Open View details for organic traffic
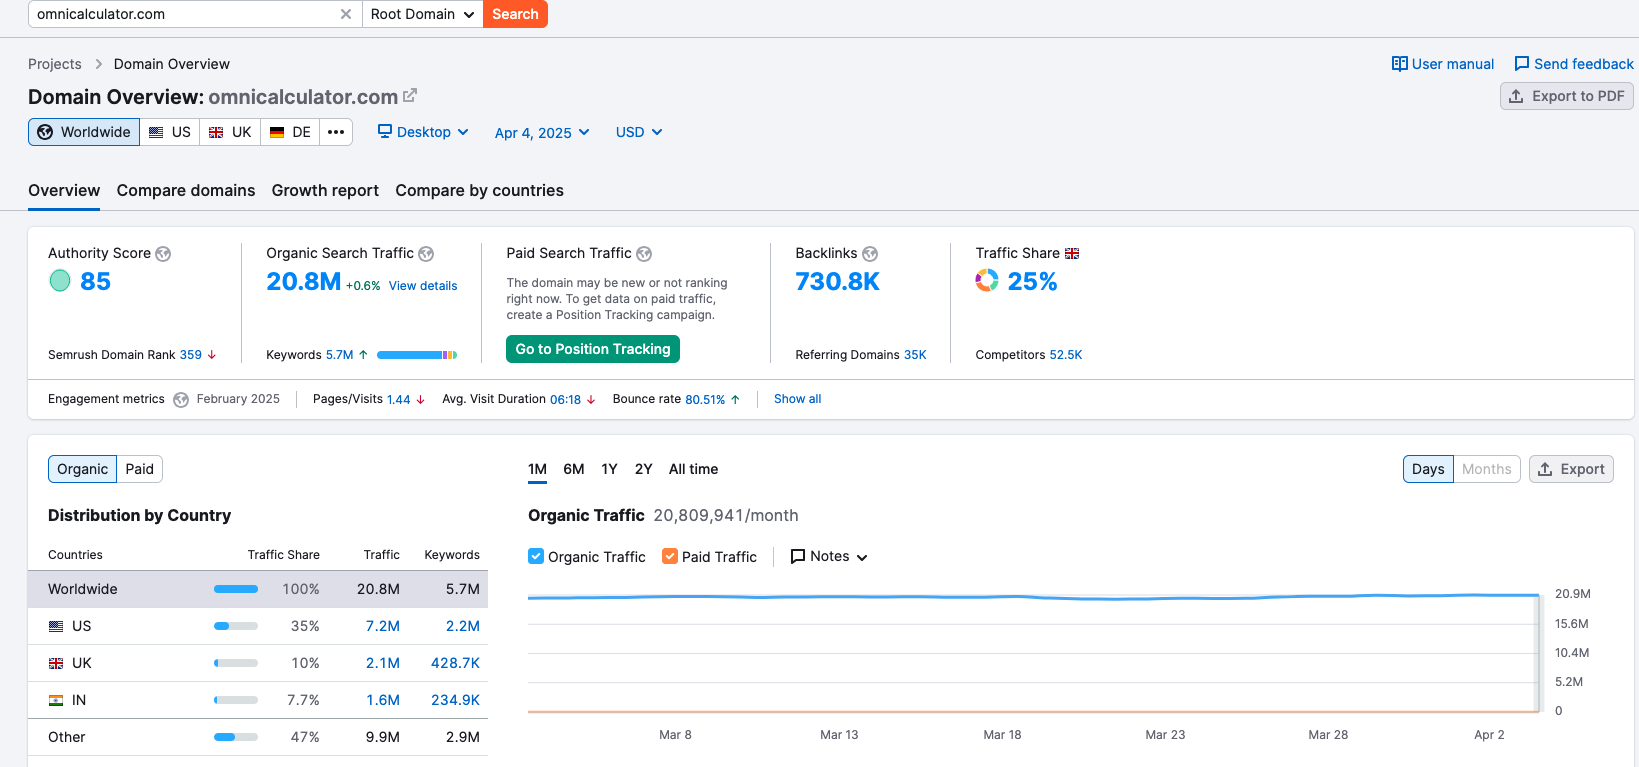1639x767 pixels. pos(423,286)
